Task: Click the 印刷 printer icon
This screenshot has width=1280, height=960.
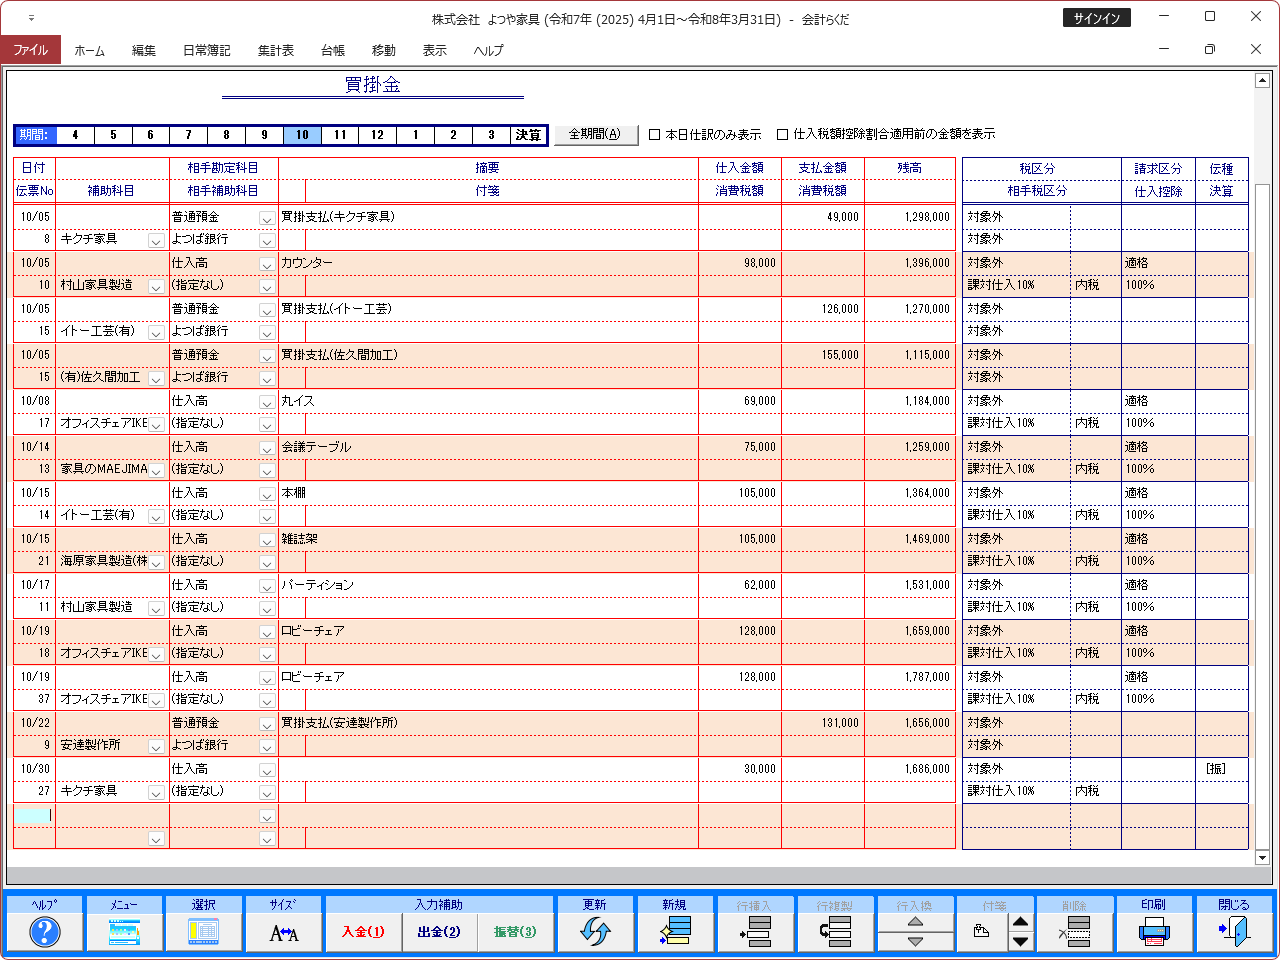Action: click(1154, 932)
